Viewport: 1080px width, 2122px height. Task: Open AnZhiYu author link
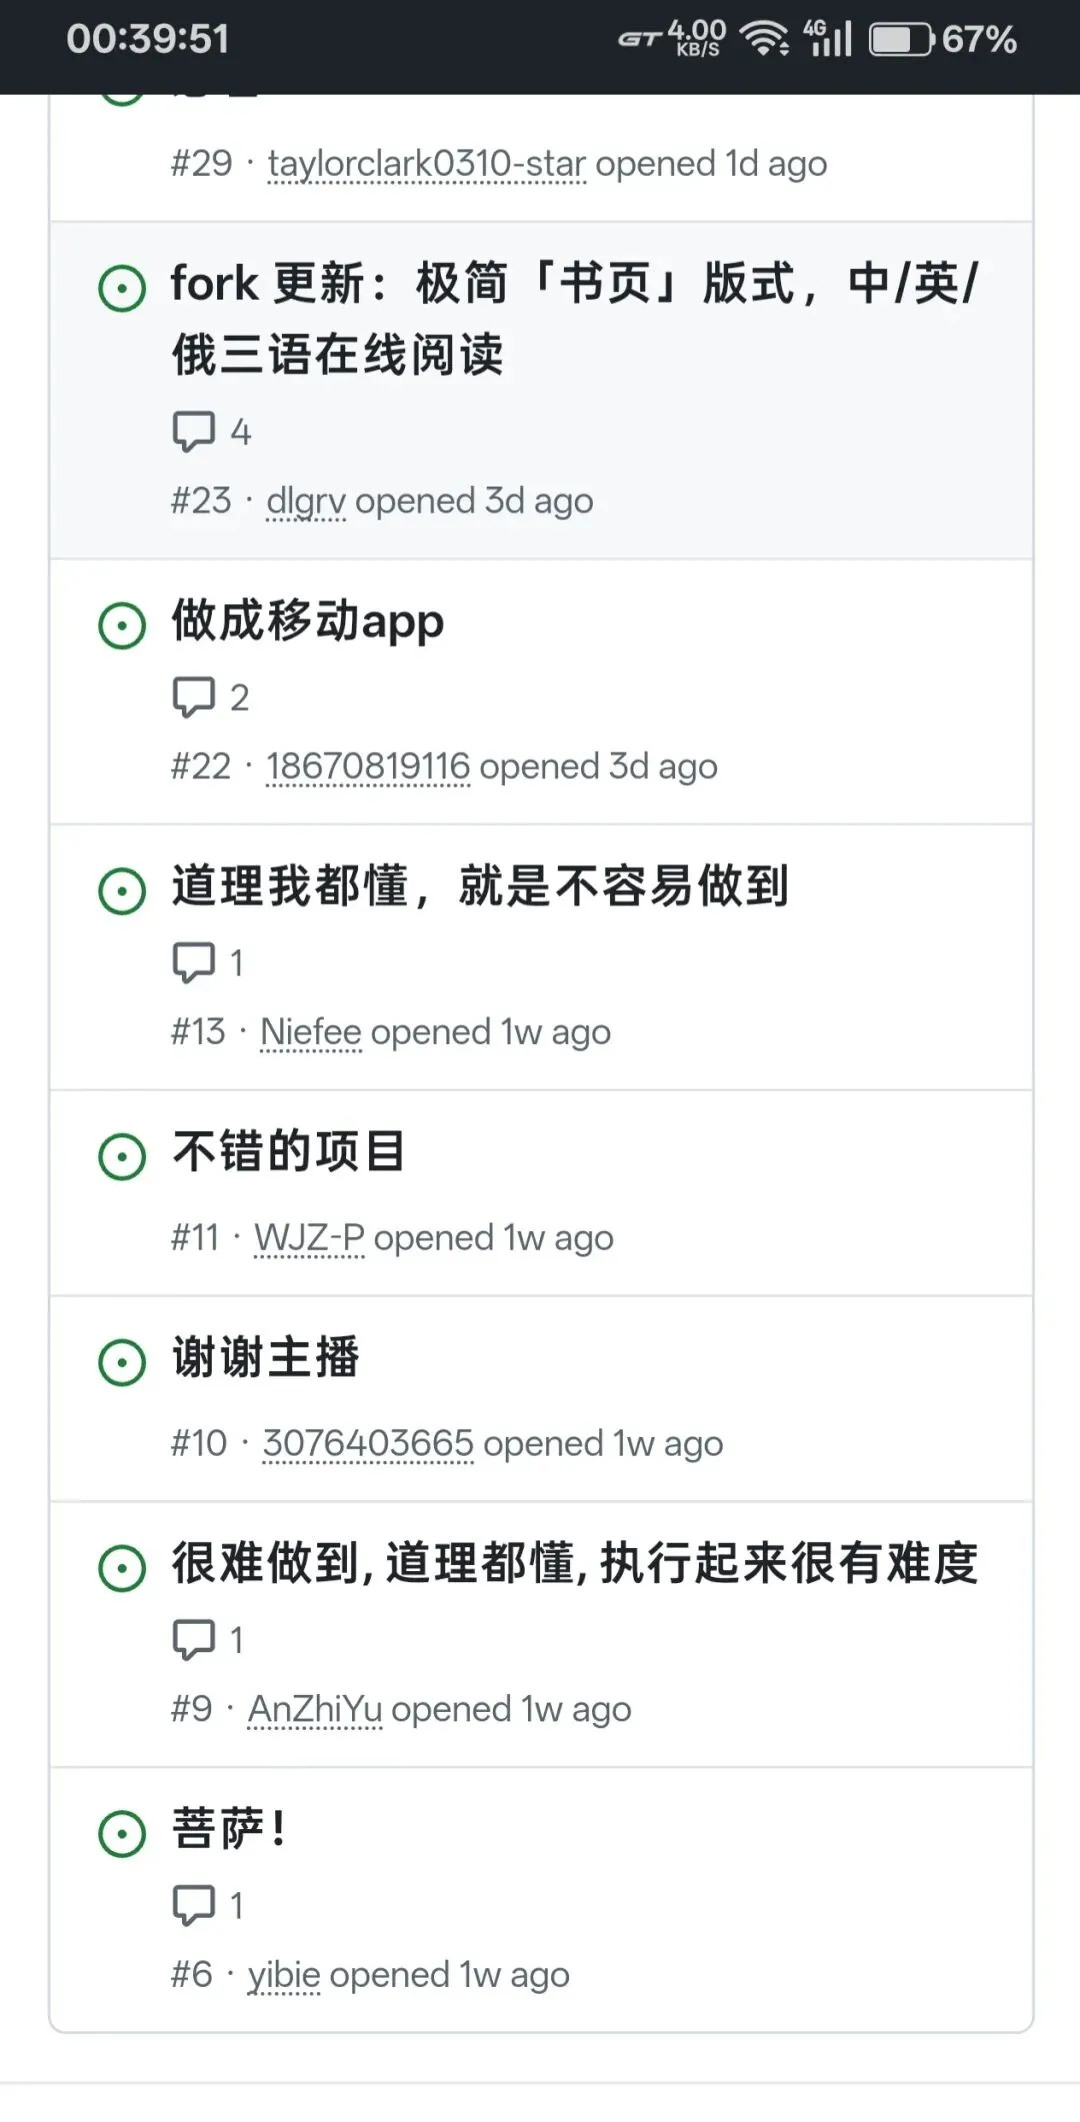pos(315,1709)
